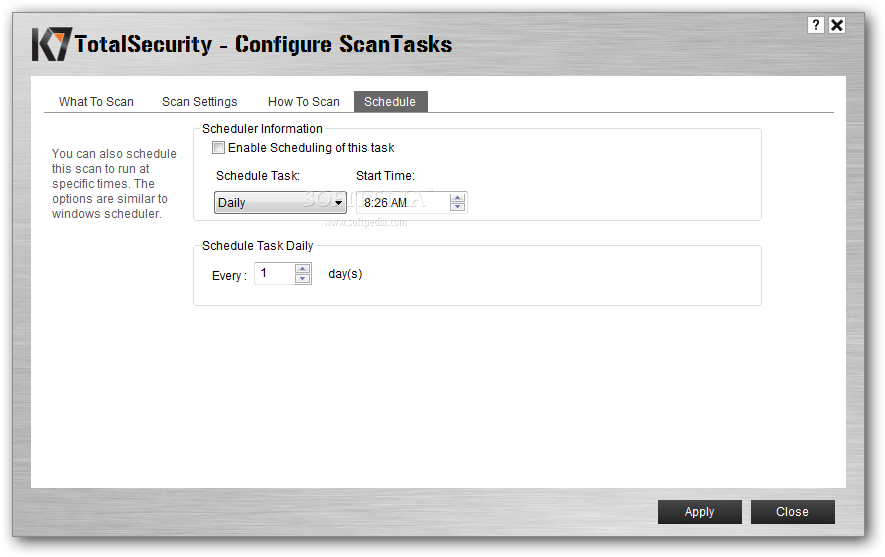Select the Schedule tab

pyautogui.click(x=390, y=102)
